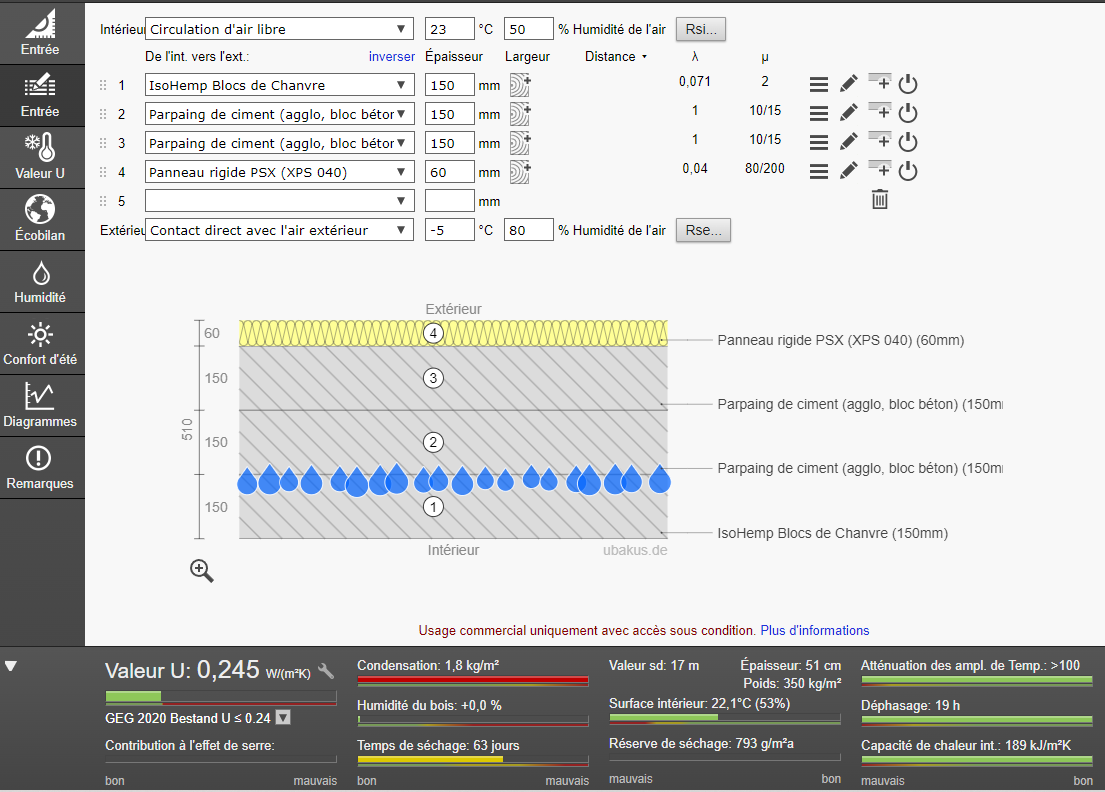Toggle power for IsoHemp Blocs layer
This screenshot has height=792, width=1105.
pyautogui.click(x=908, y=84)
